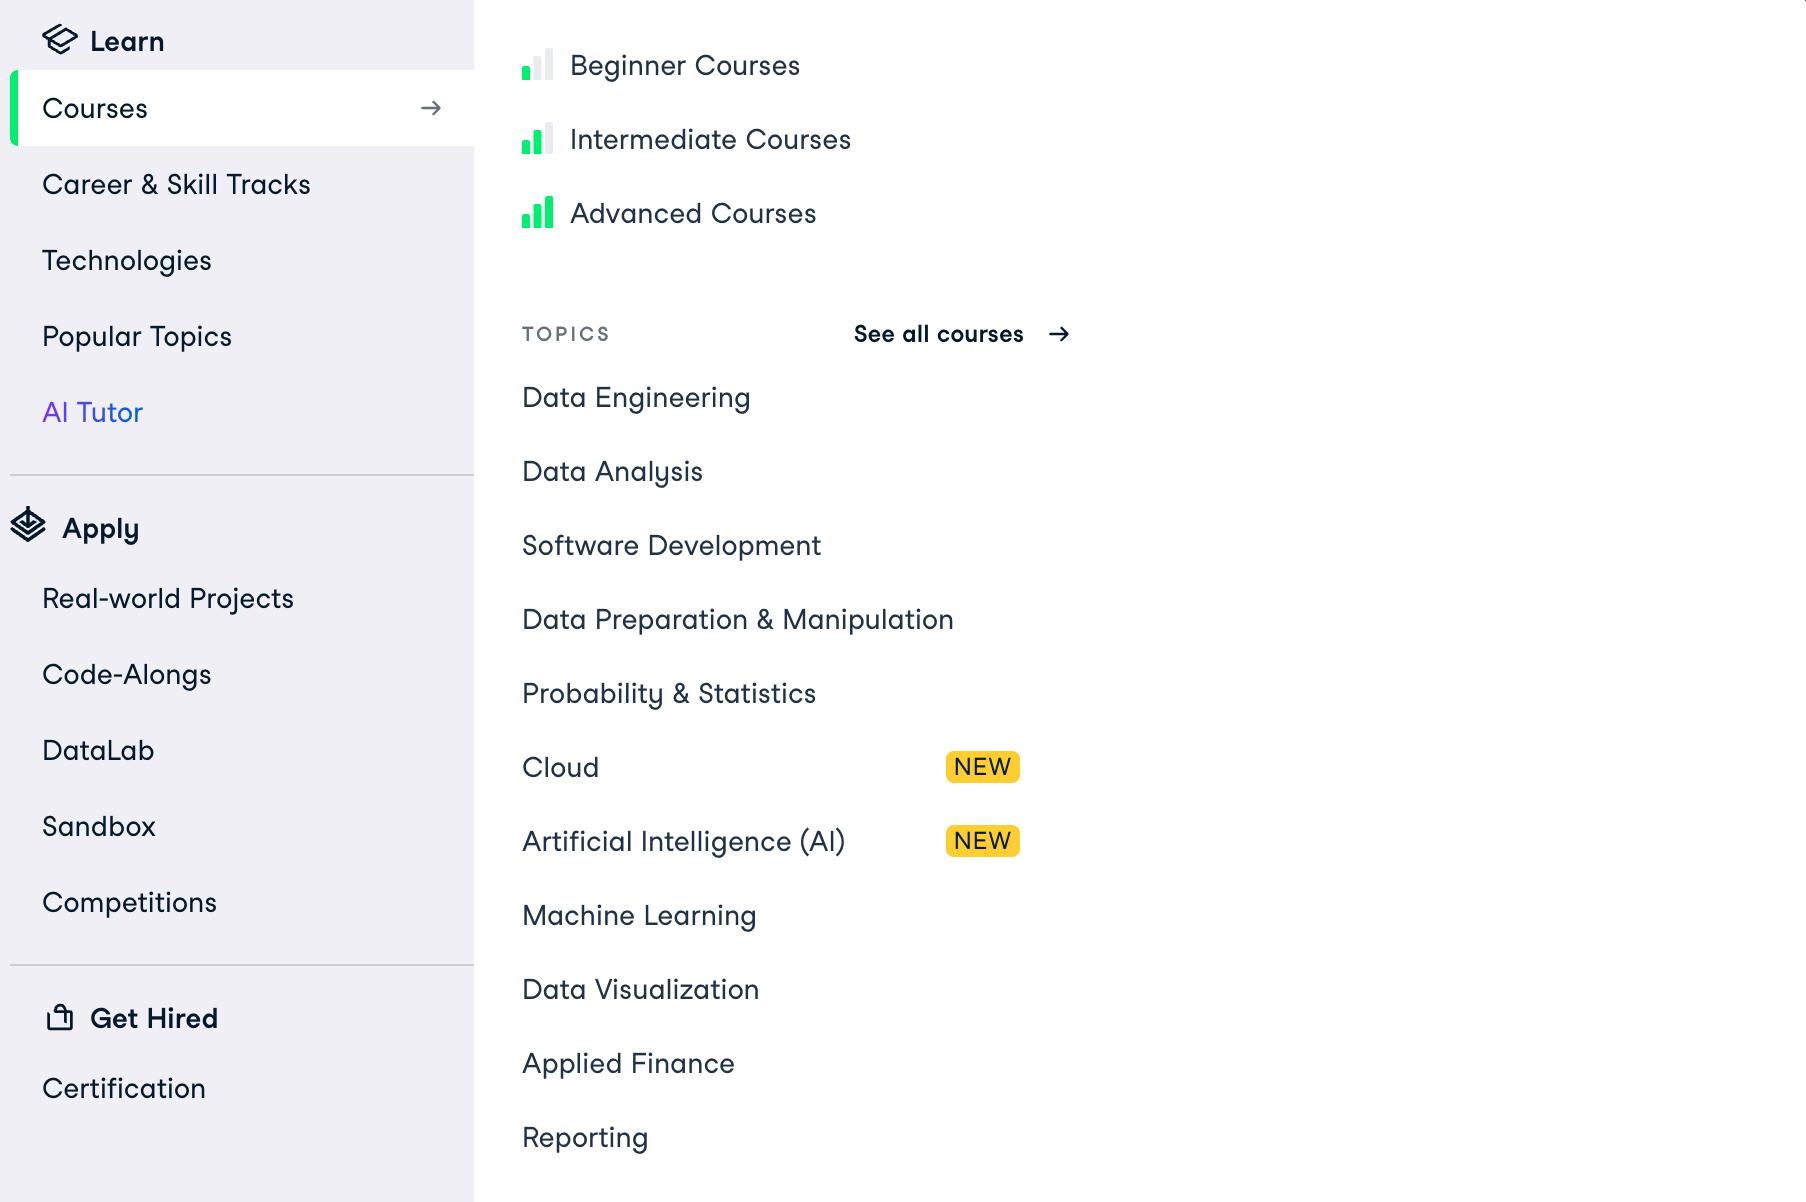Open Beginner Courses link
Image resolution: width=1806 pixels, height=1202 pixels.
685,66
